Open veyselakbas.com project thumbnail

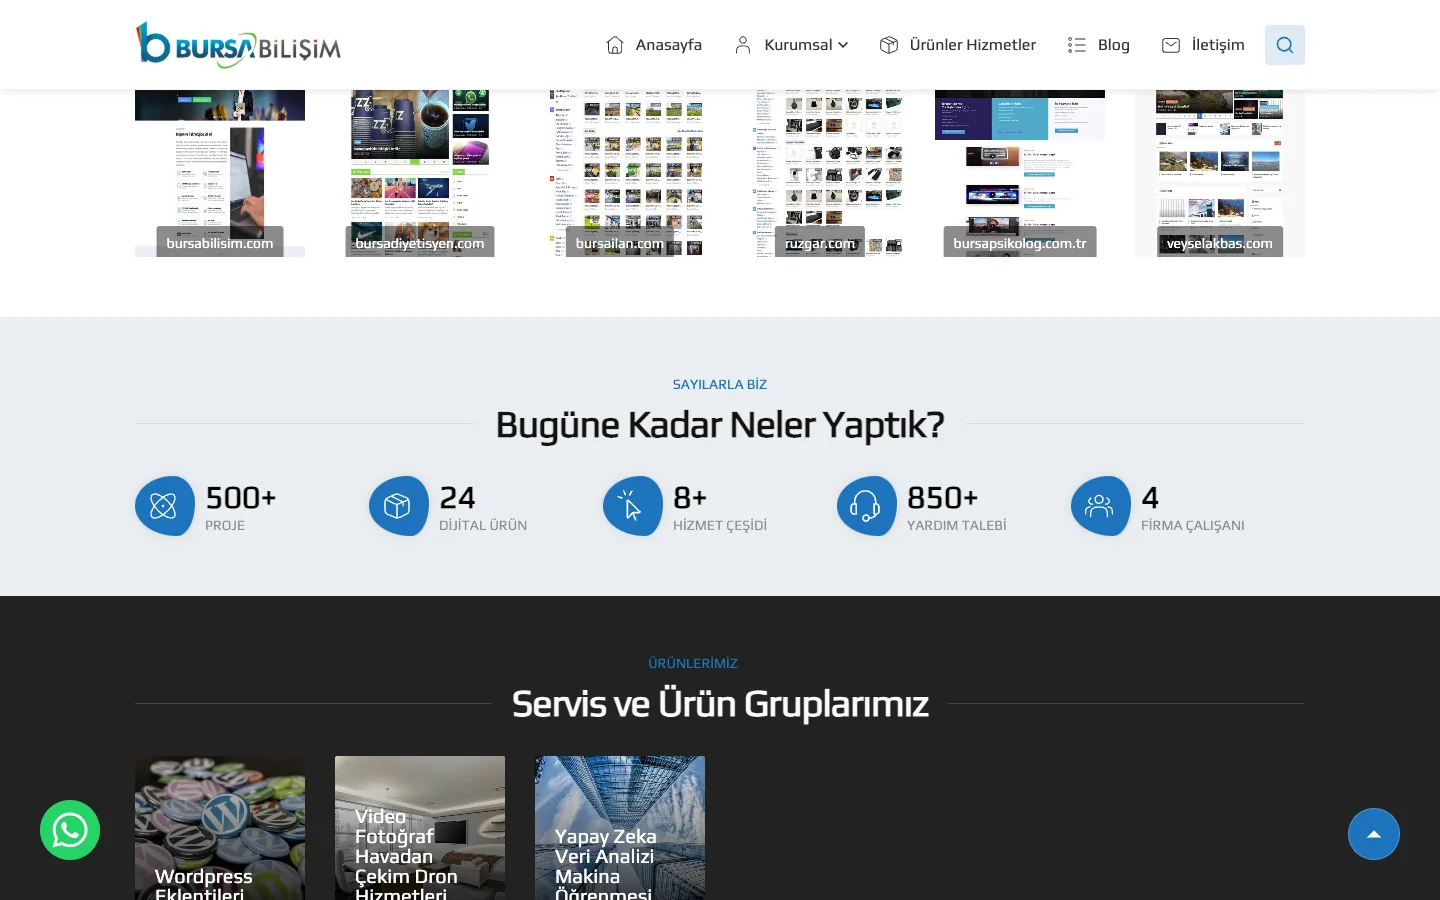click(1220, 173)
